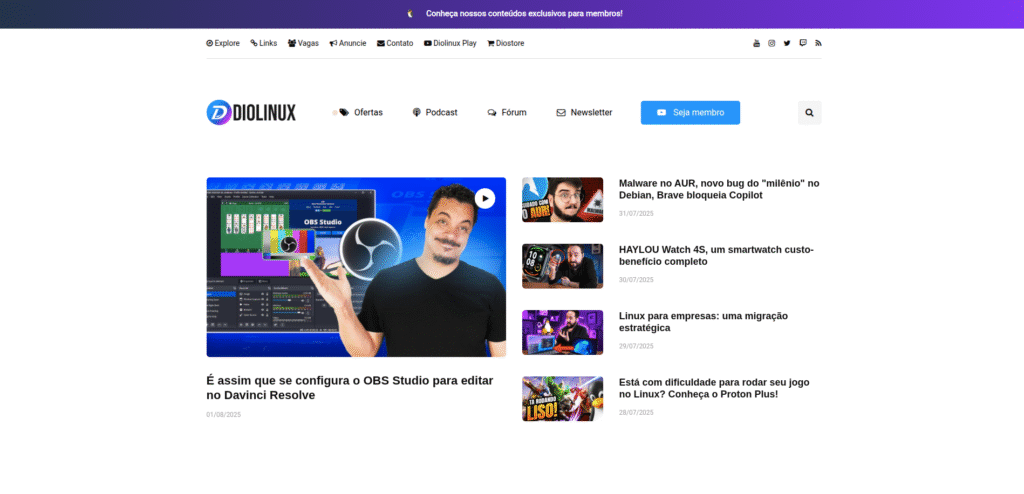
Task: Click the date 29/07/2025
Action: coord(636,346)
